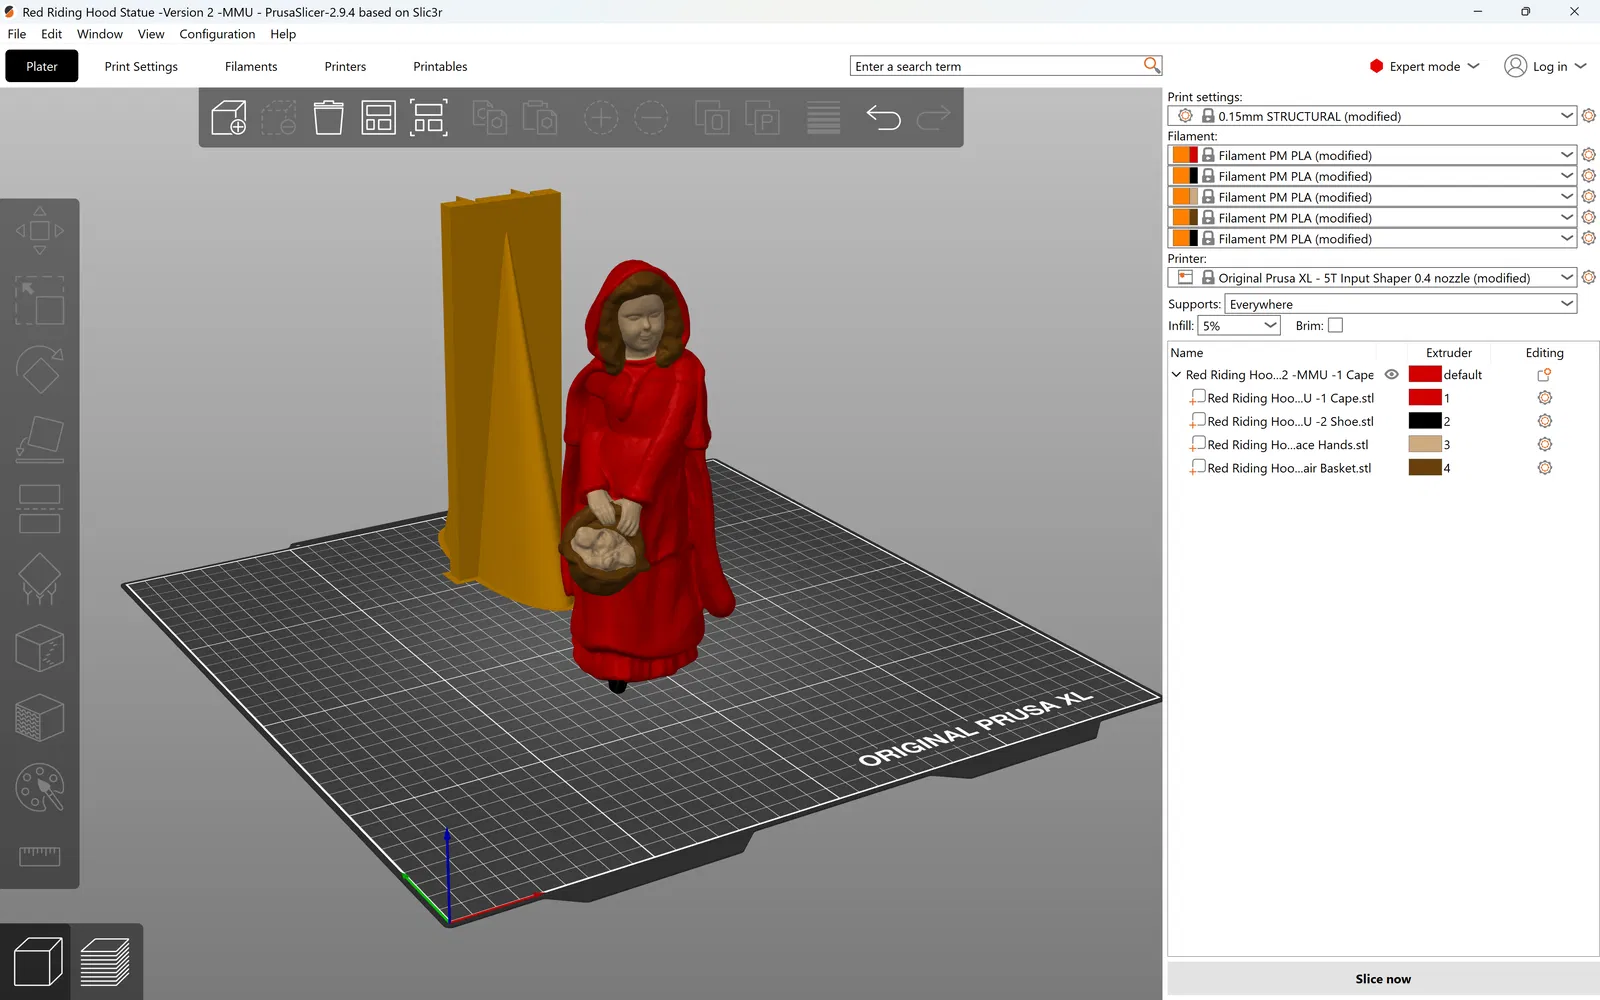Screen dimensions: 1600x1000
Task: Click the black extruder swatch for Shoe.stl
Action: pos(1425,421)
